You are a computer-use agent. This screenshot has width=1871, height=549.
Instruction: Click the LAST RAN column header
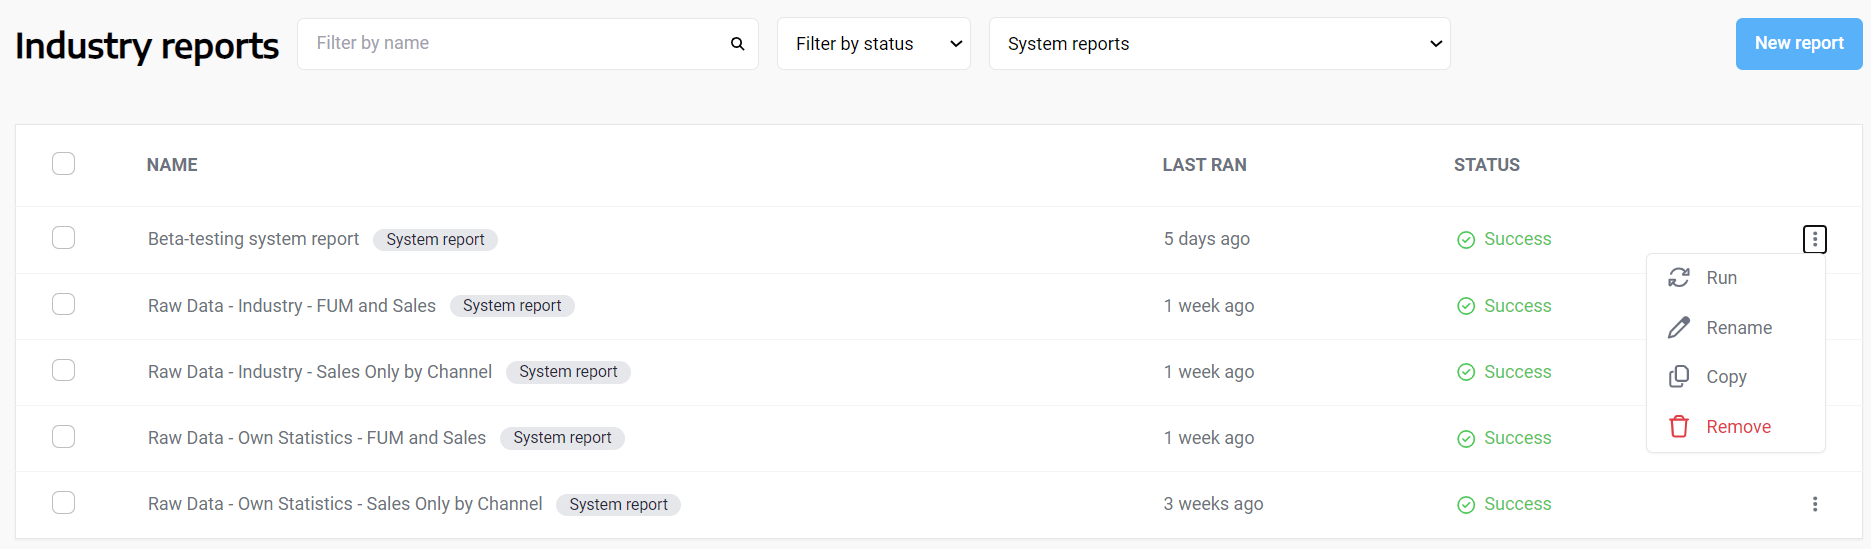click(x=1204, y=165)
